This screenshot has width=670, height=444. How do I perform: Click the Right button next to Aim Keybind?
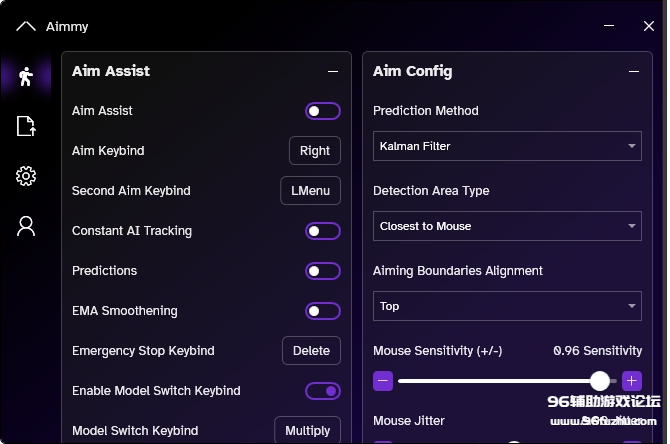click(x=314, y=151)
